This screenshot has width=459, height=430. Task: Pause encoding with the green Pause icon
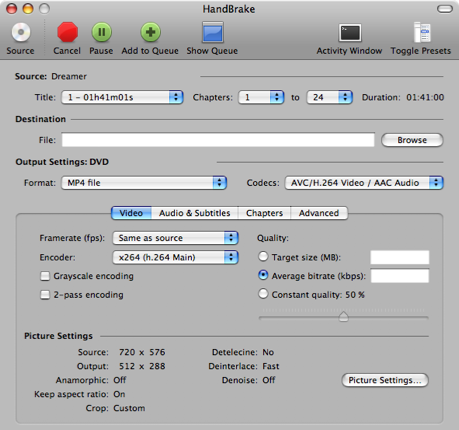101,32
